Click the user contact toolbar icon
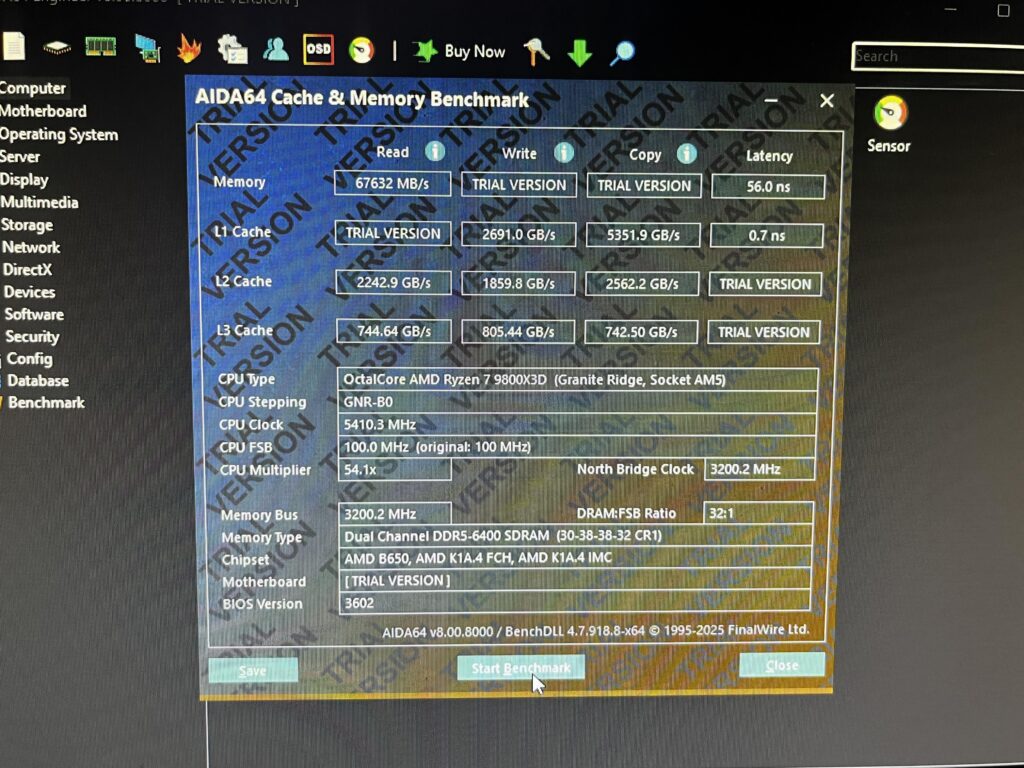 point(276,49)
